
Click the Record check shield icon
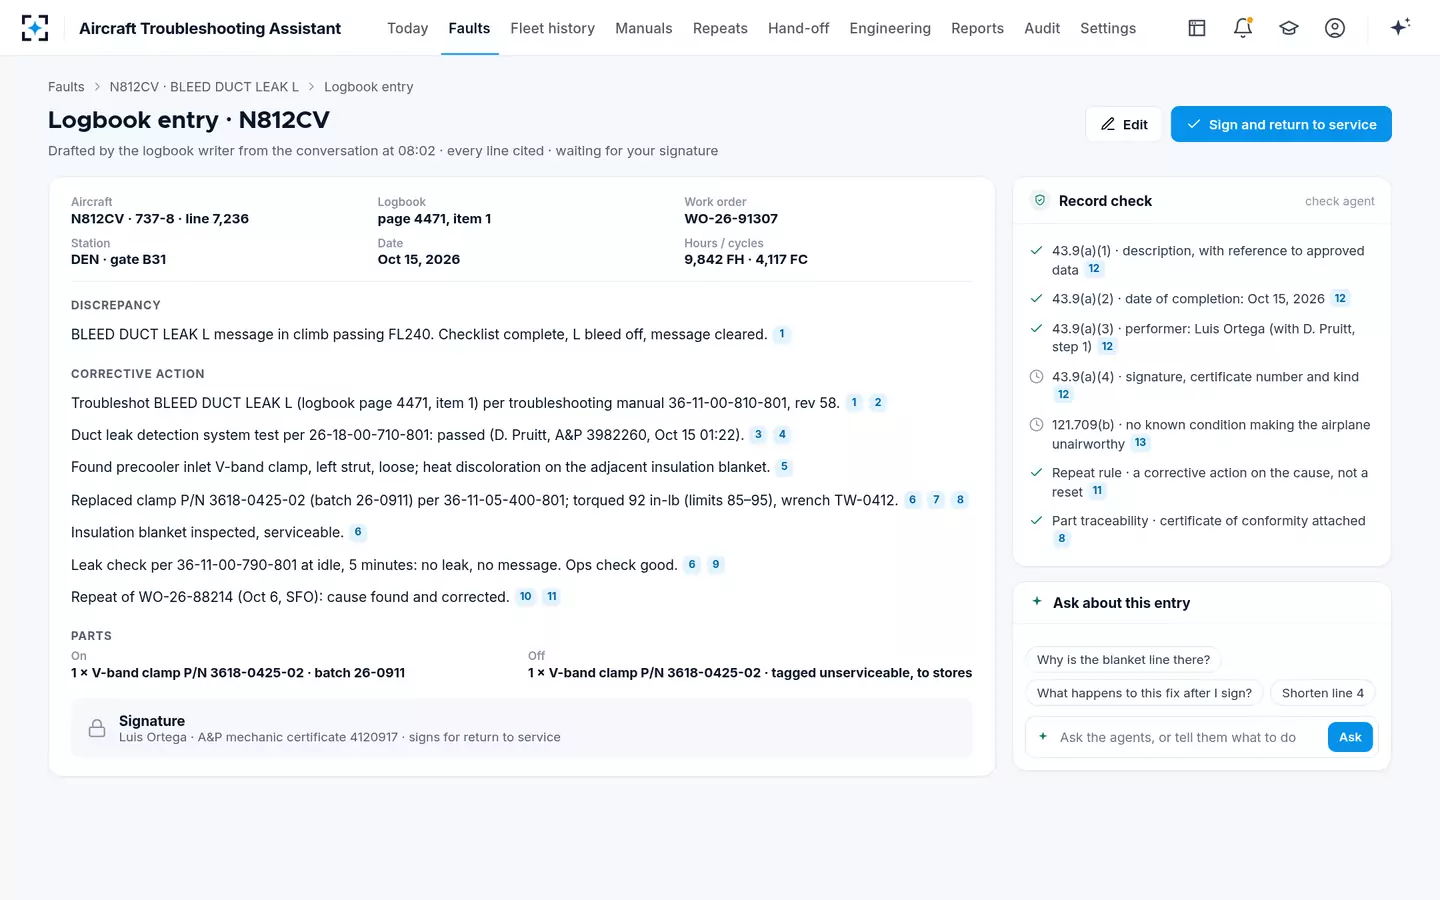(1040, 201)
